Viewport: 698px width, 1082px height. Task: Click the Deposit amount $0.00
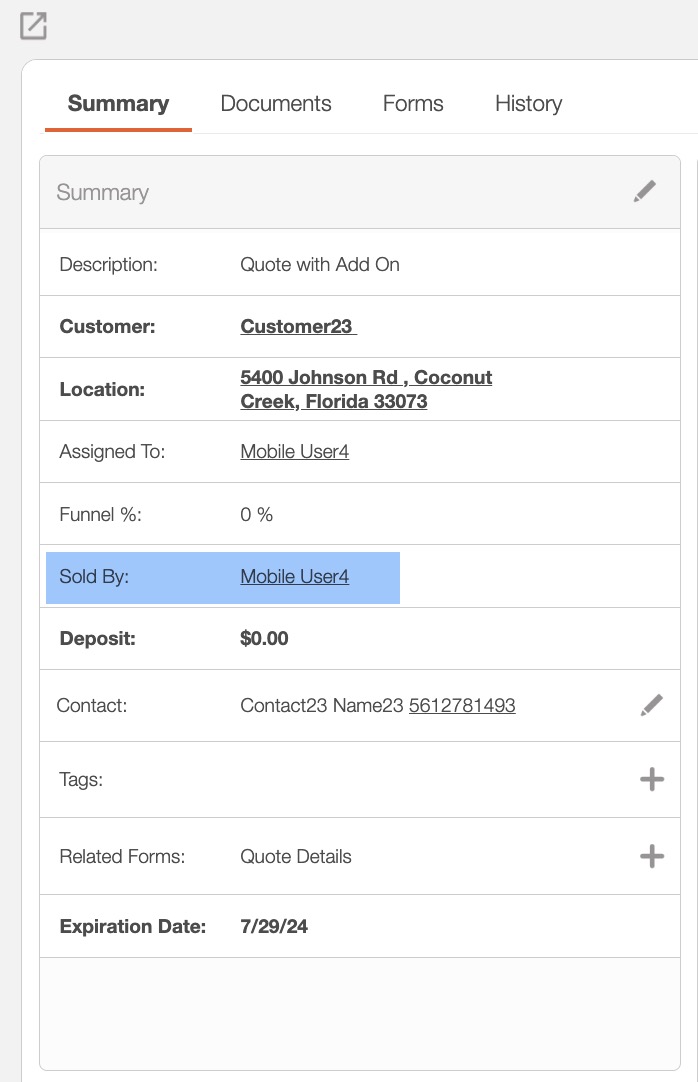tap(264, 639)
